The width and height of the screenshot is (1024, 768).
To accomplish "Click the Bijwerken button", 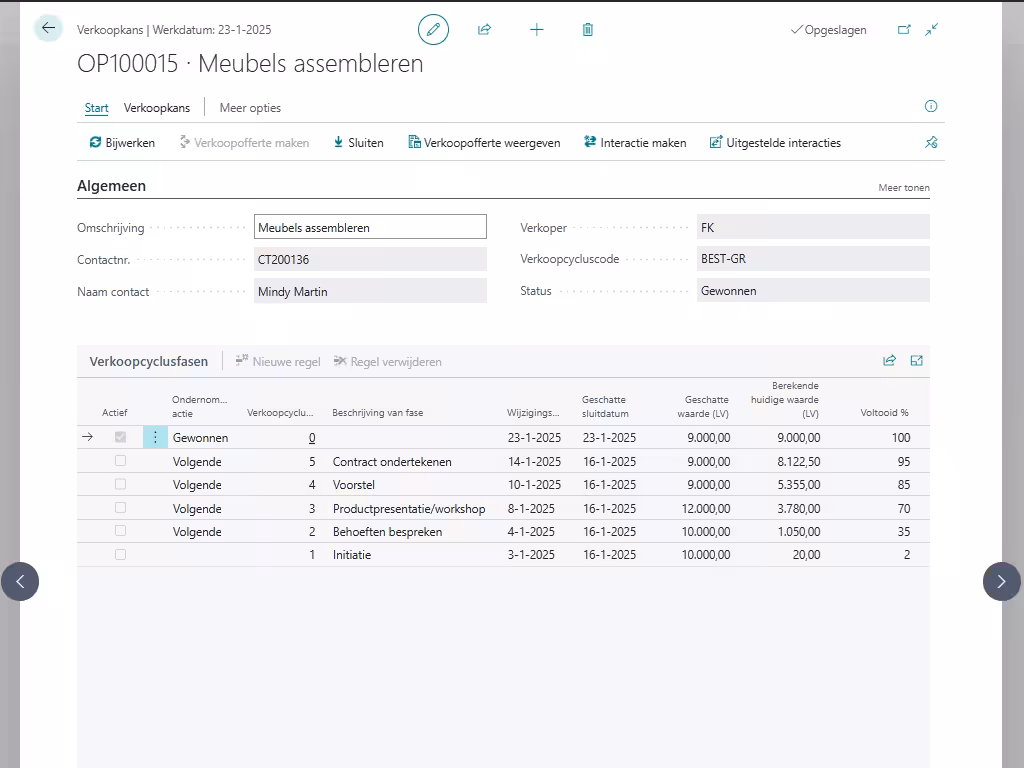I will click(122, 143).
